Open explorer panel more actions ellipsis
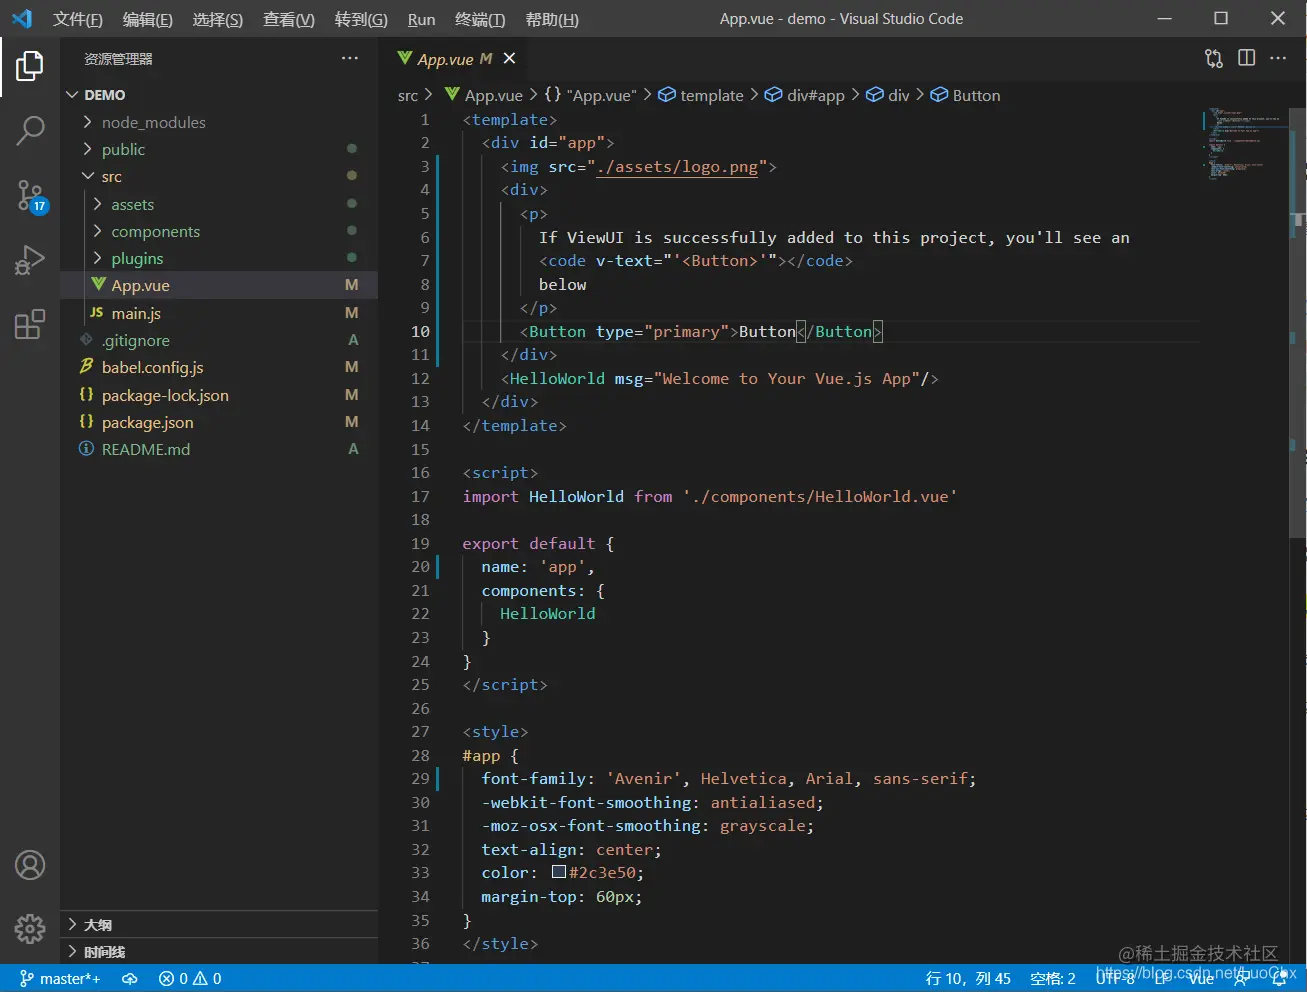Image resolution: width=1307 pixels, height=992 pixels. click(x=349, y=59)
